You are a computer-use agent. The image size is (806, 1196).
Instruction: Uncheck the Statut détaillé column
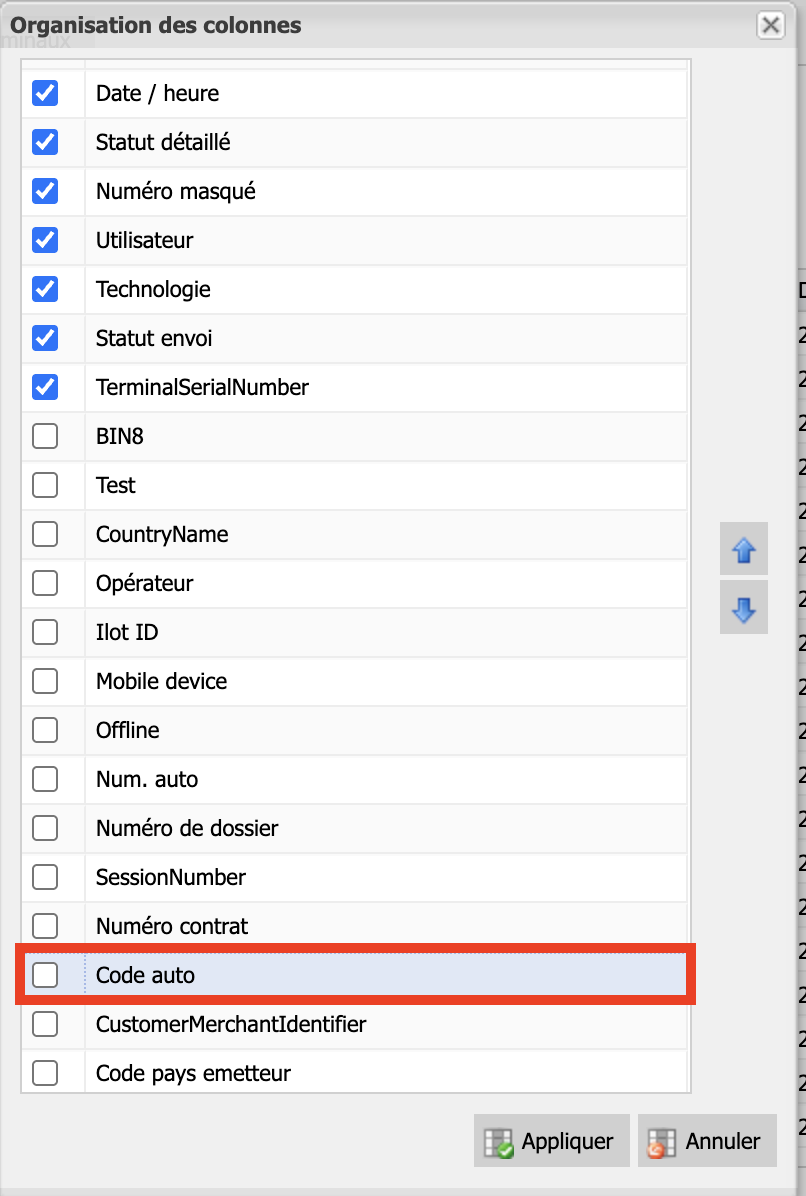coord(45,142)
